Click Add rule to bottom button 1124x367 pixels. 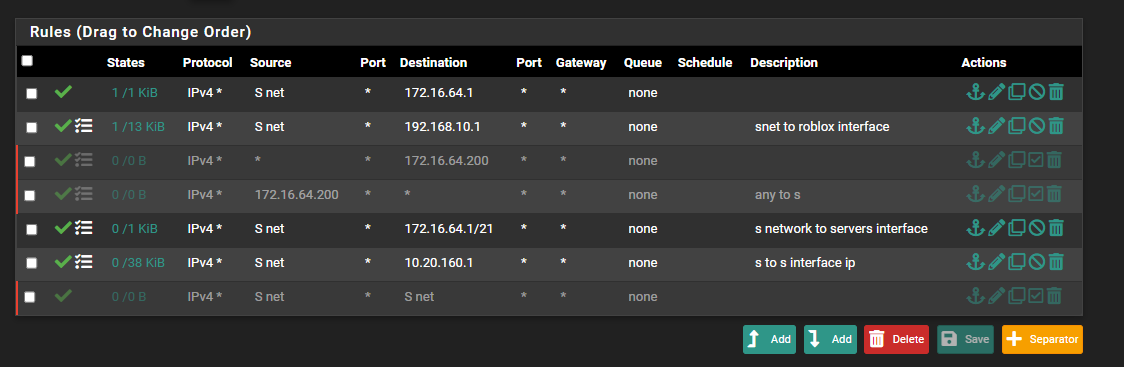tap(830, 339)
